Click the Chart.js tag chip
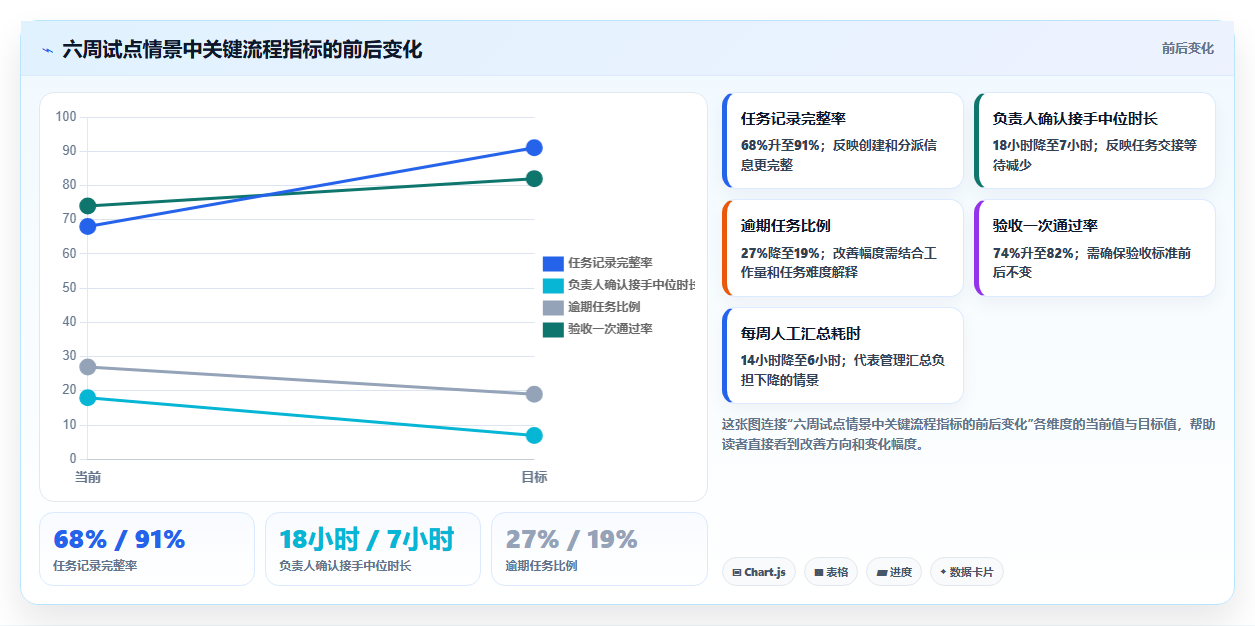This screenshot has width=1255, height=626. coord(759,572)
